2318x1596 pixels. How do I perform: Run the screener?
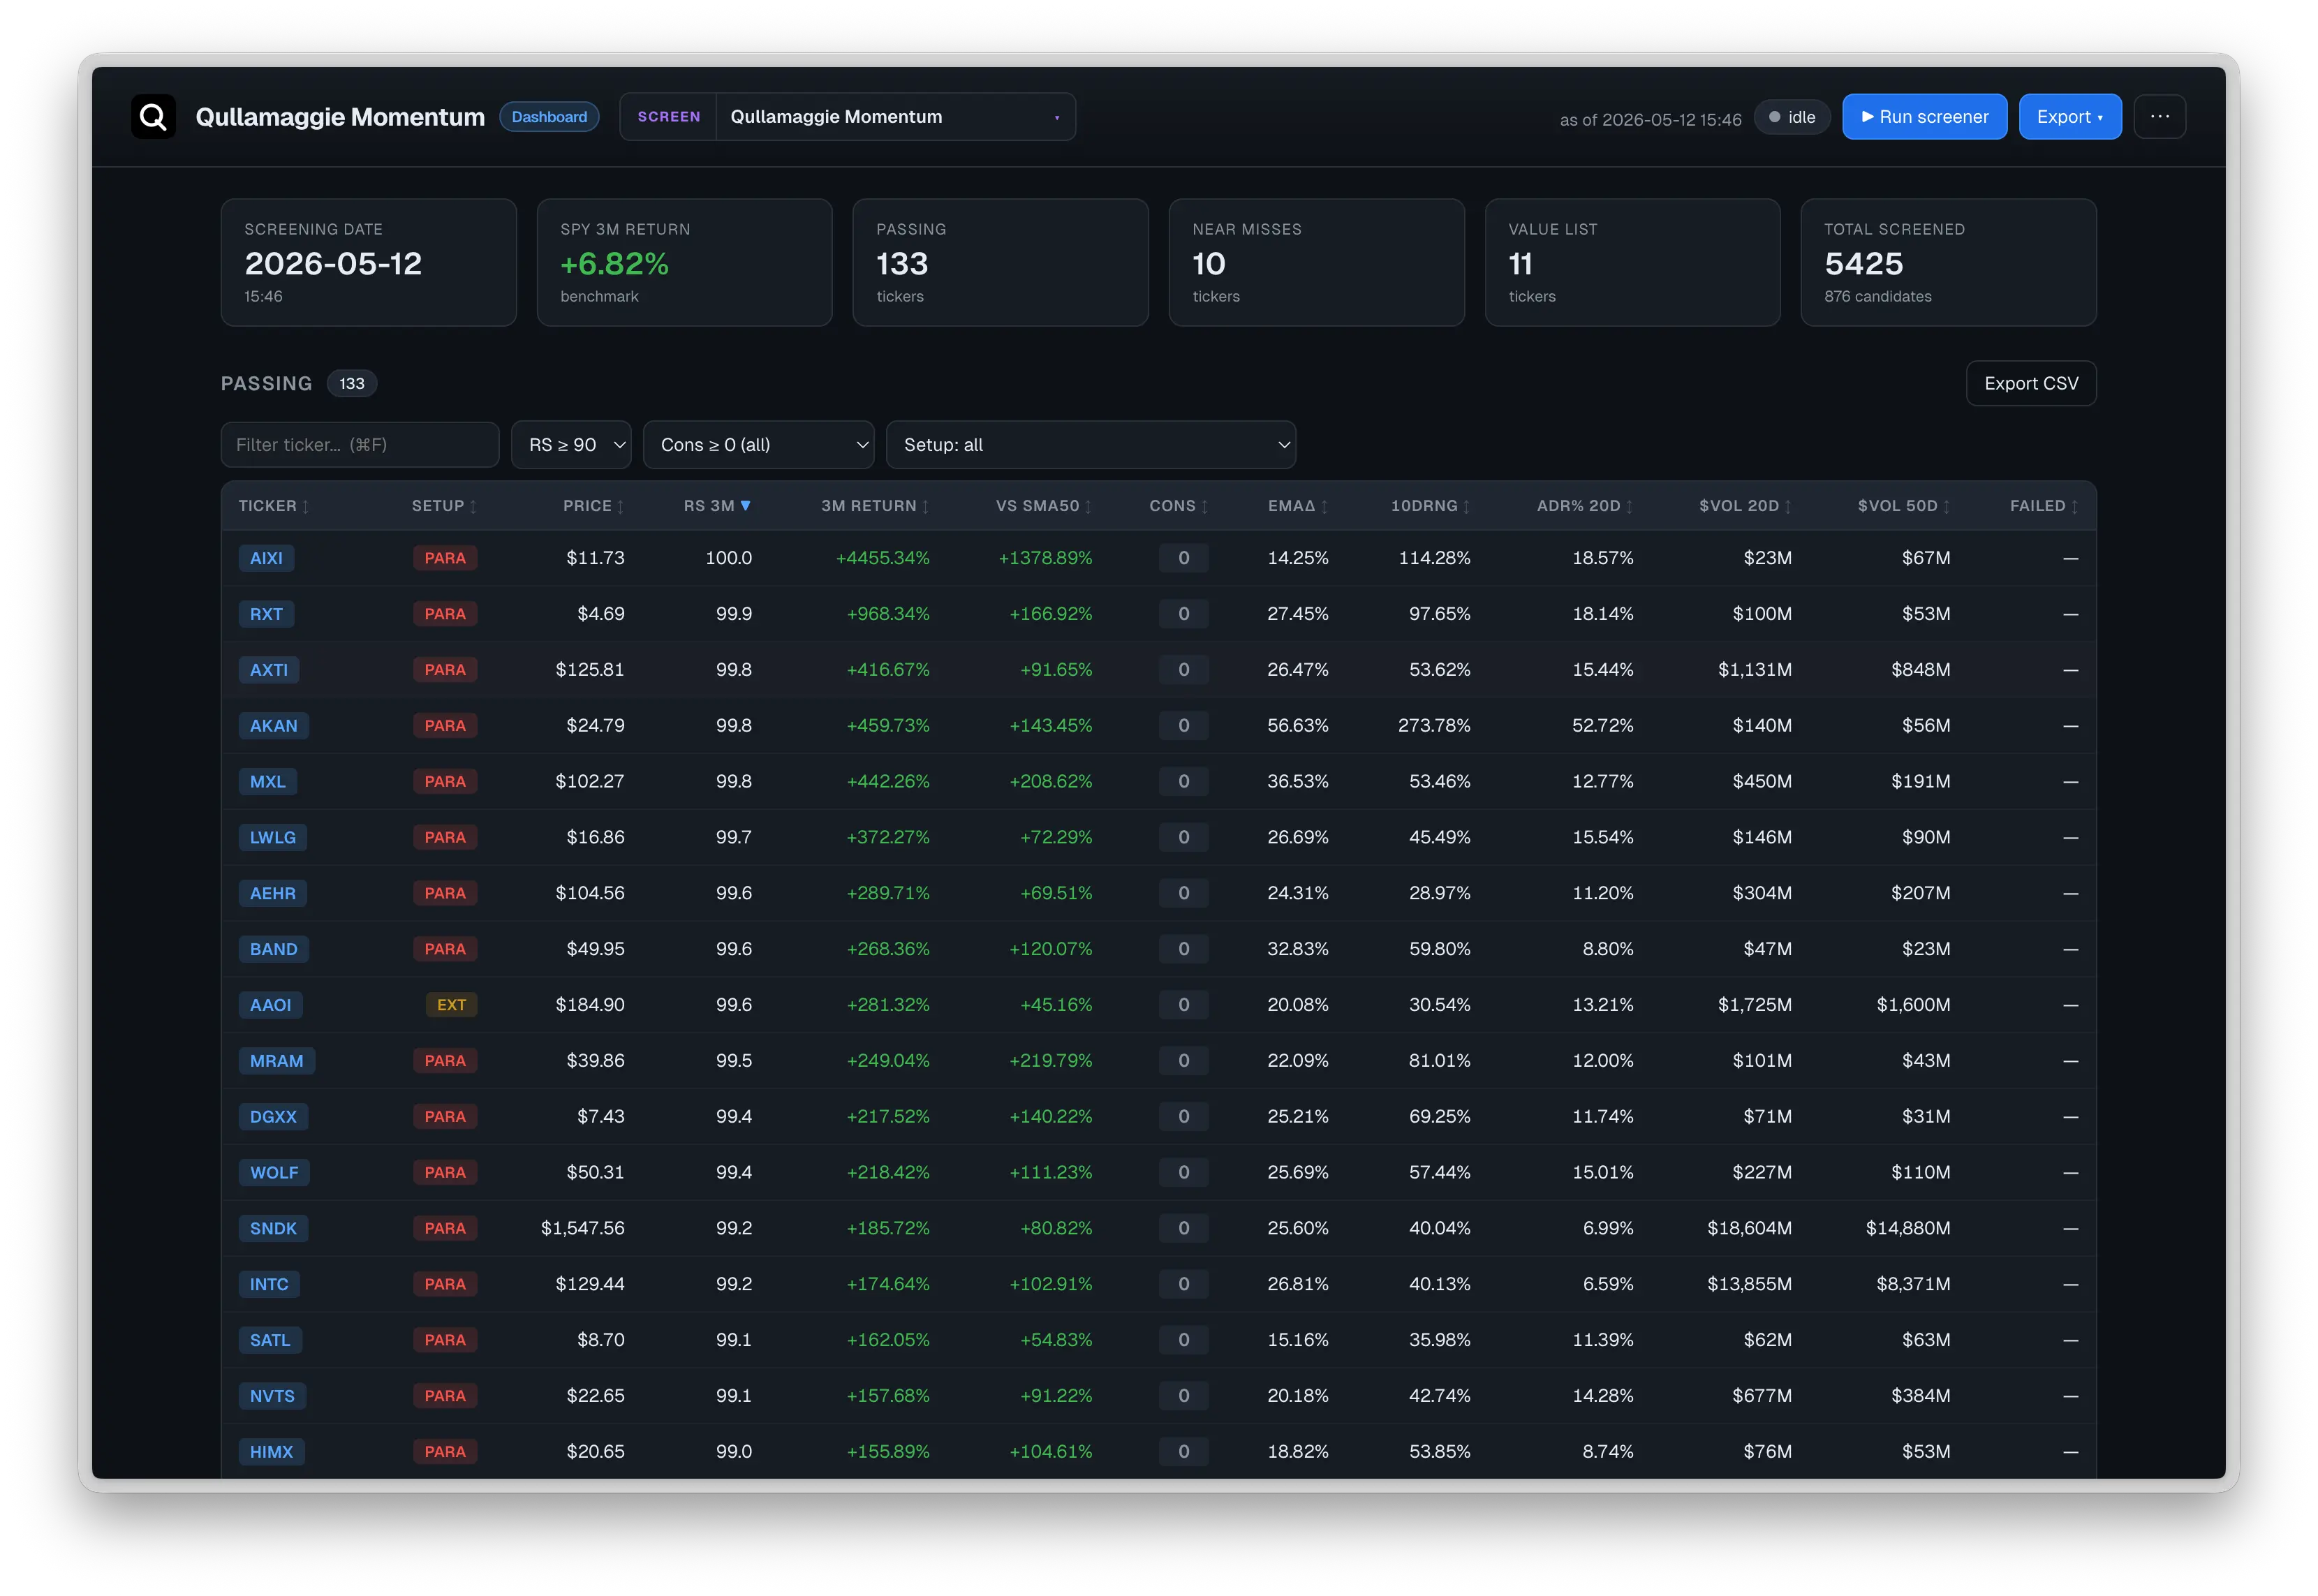pos(1924,117)
